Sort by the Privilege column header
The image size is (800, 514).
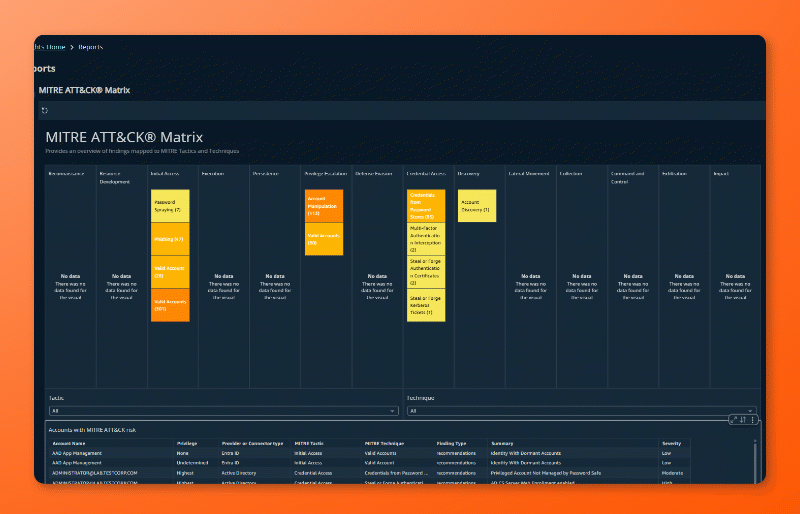tap(187, 444)
